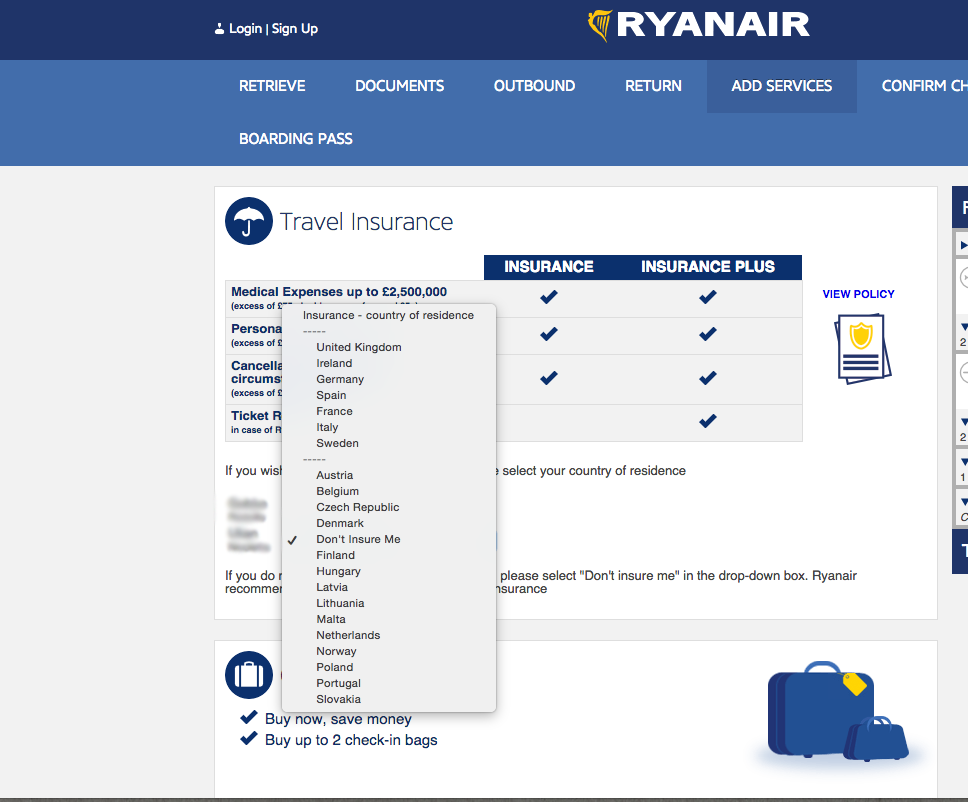The image size is (968, 802).
Task: Click the suitcase baggage section icon
Action: (249, 675)
